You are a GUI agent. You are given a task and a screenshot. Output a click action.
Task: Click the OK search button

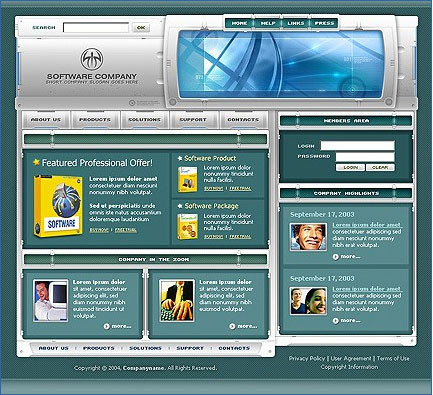[x=141, y=28]
